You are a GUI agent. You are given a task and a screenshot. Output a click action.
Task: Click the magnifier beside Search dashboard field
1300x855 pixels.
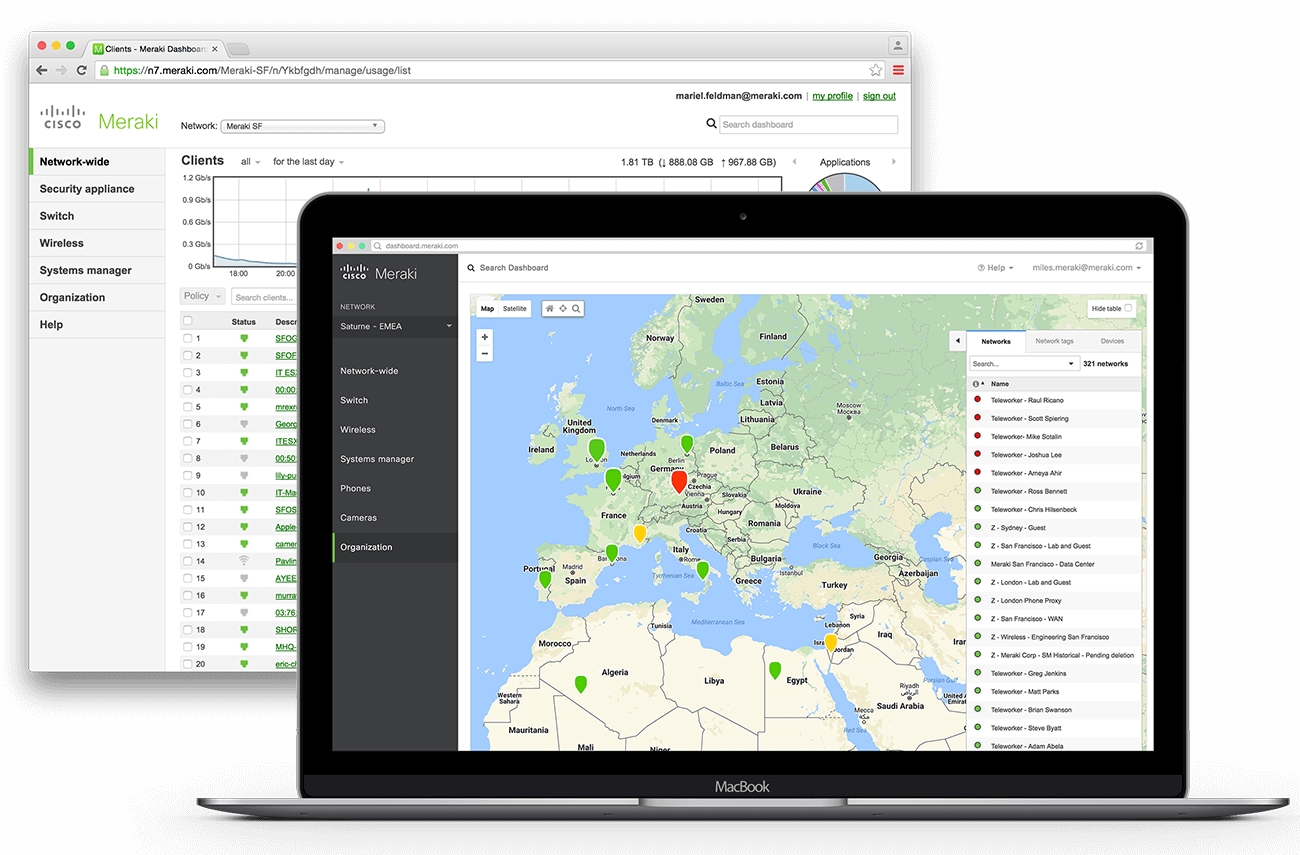tap(711, 124)
